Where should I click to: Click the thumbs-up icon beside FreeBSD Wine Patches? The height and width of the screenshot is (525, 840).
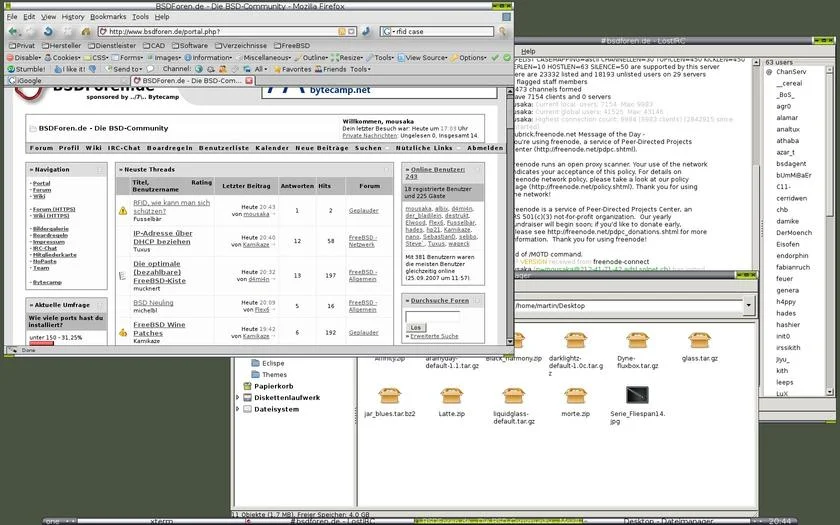click(123, 333)
